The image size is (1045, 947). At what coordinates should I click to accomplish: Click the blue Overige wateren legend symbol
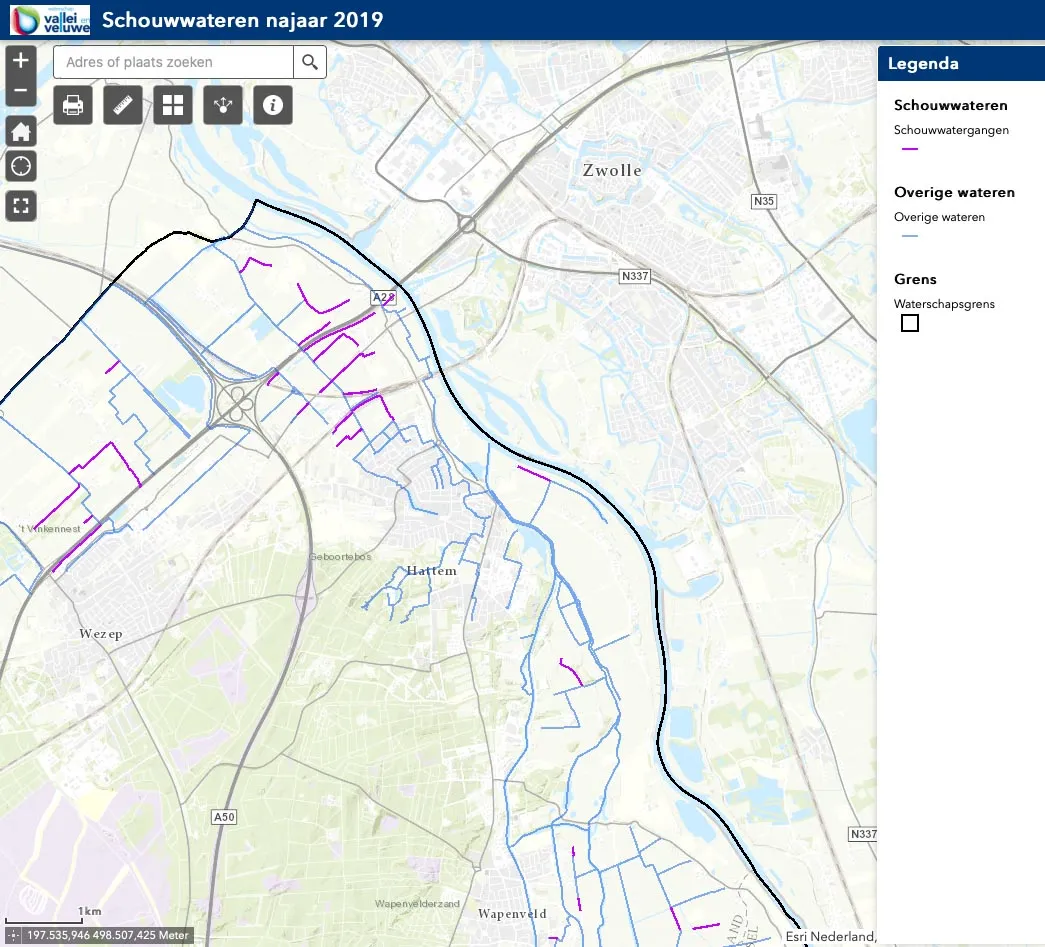pyautogui.click(x=909, y=236)
